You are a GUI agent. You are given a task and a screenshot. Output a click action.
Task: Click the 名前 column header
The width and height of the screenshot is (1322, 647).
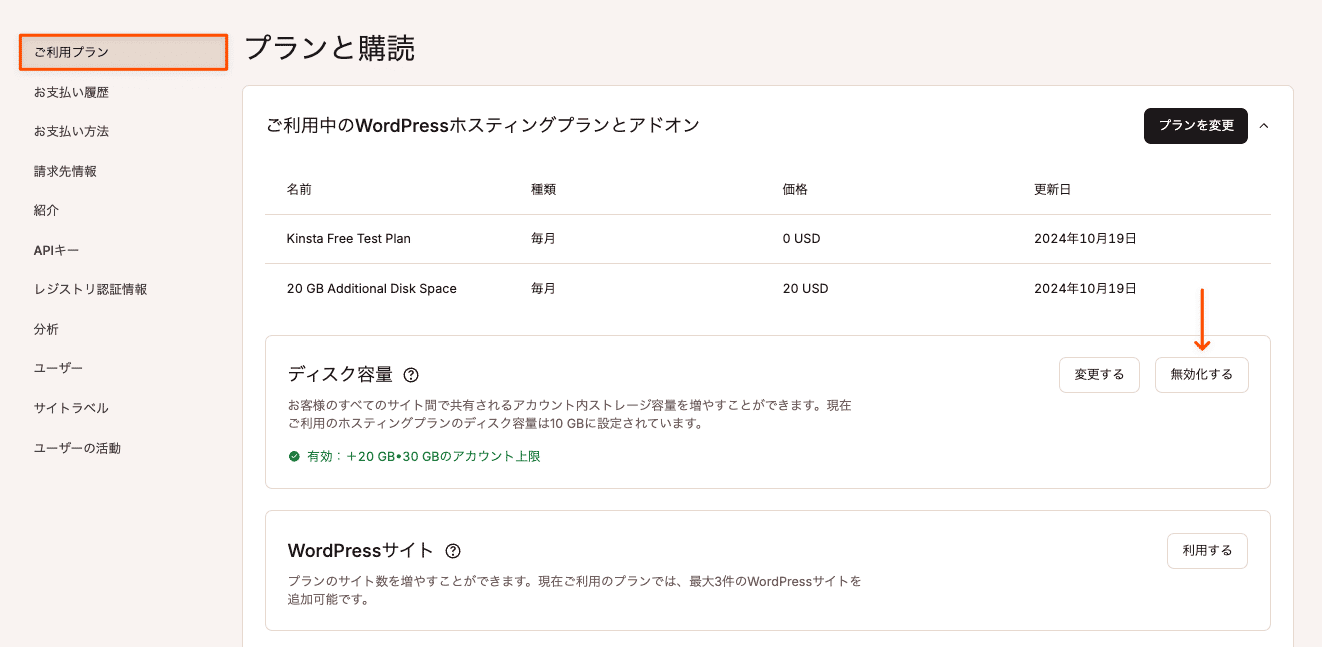point(299,190)
